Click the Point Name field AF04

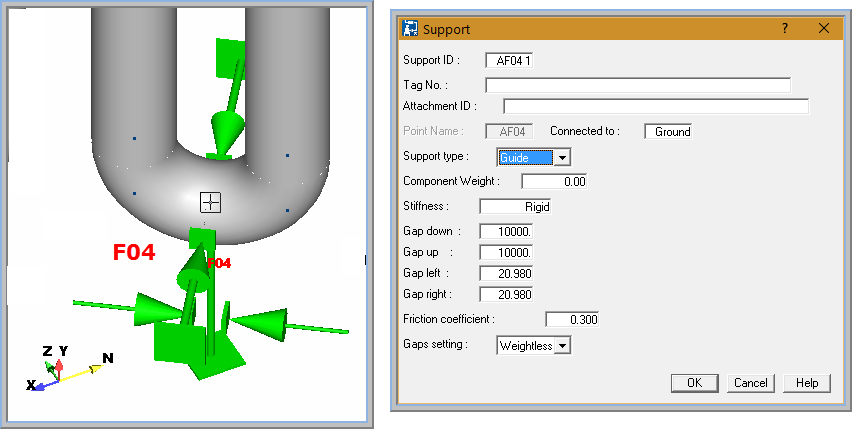tap(509, 132)
